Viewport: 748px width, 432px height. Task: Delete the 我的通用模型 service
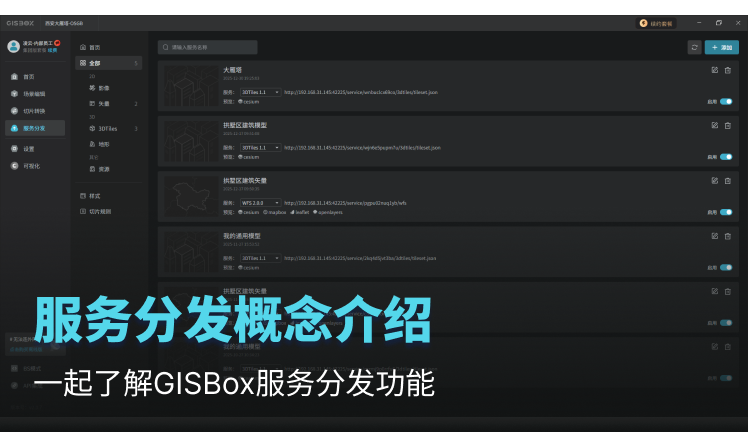(x=728, y=236)
